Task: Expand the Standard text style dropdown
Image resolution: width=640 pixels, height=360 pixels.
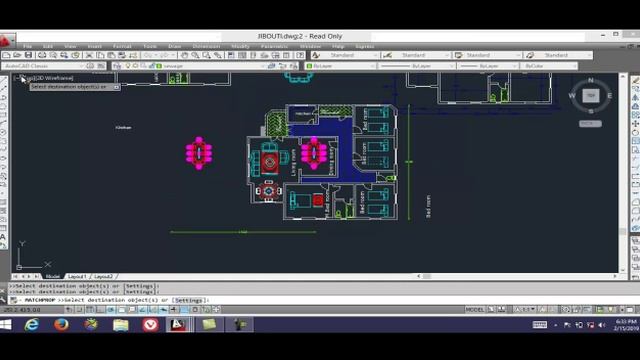Action: coord(376,55)
